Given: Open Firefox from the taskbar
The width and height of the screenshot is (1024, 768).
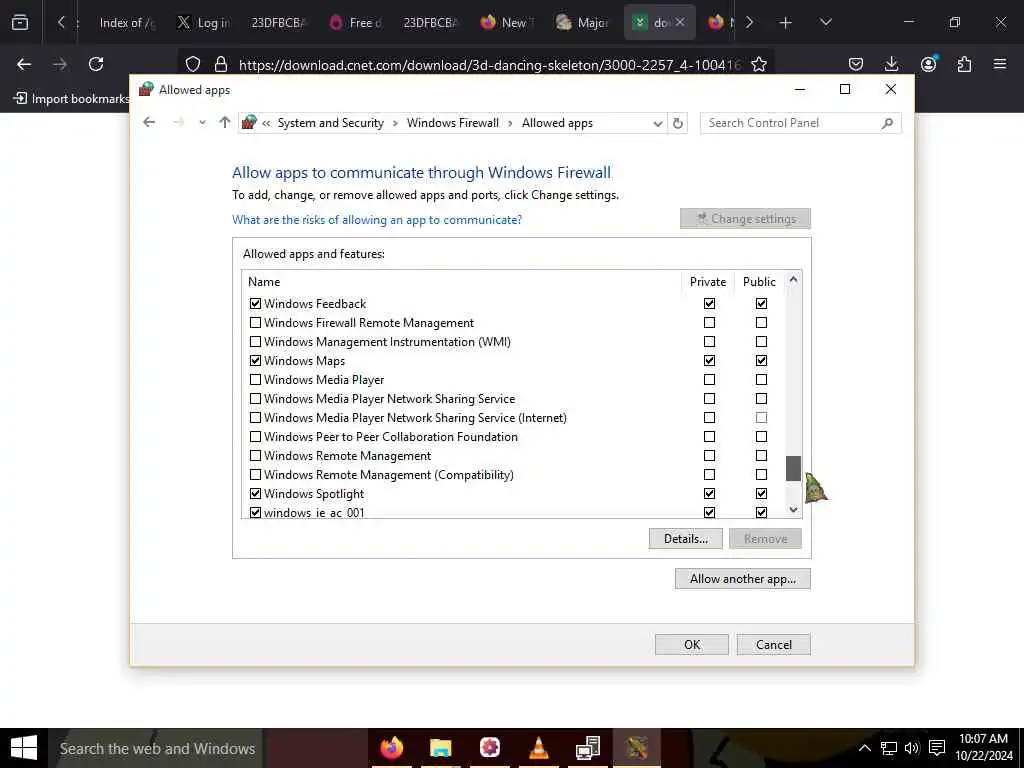Looking at the screenshot, I should (x=392, y=748).
